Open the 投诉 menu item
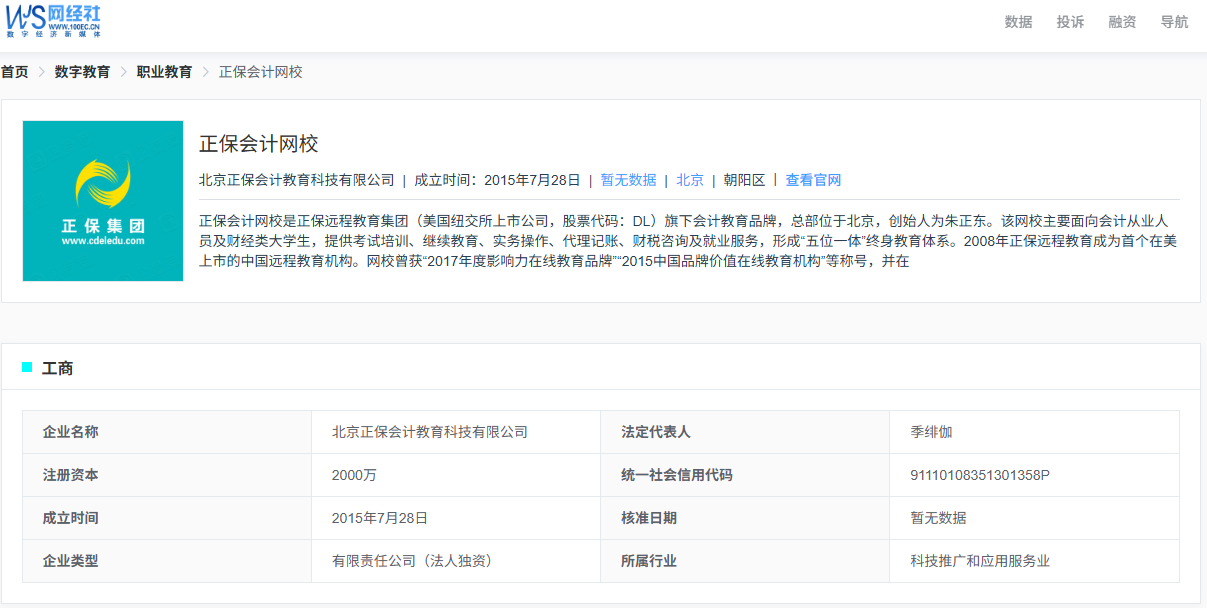Image resolution: width=1207 pixels, height=608 pixels. click(1070, 22)
